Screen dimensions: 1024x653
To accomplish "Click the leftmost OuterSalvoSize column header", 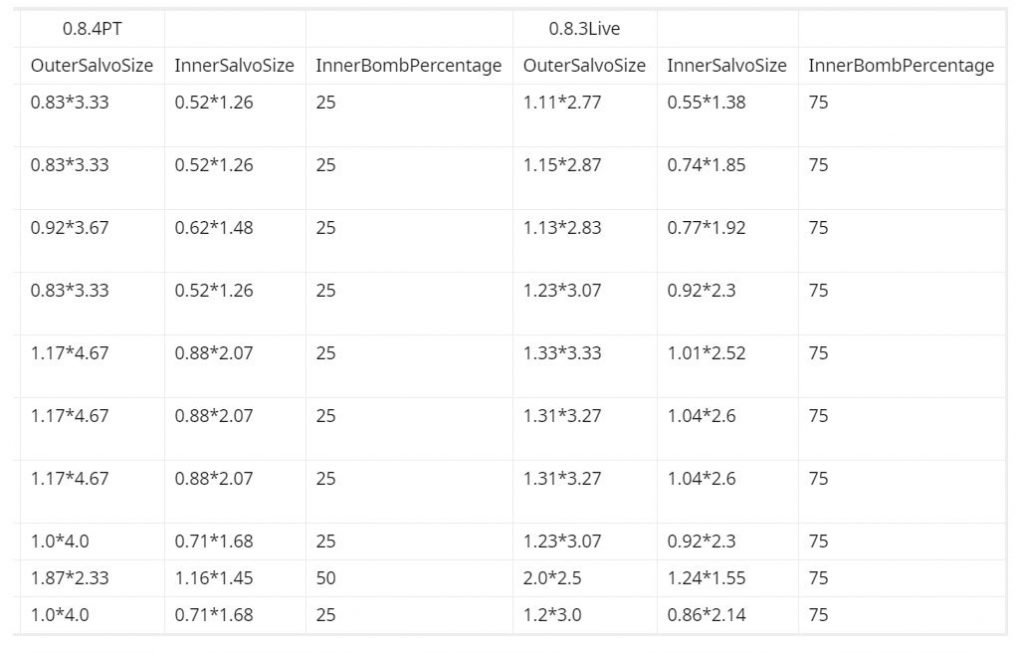I will [92, 66].
